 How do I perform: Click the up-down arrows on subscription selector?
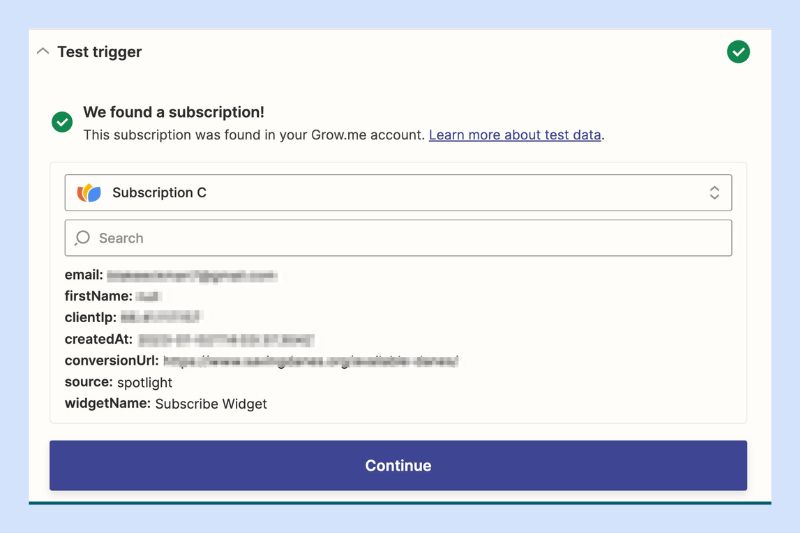(714, 192)
